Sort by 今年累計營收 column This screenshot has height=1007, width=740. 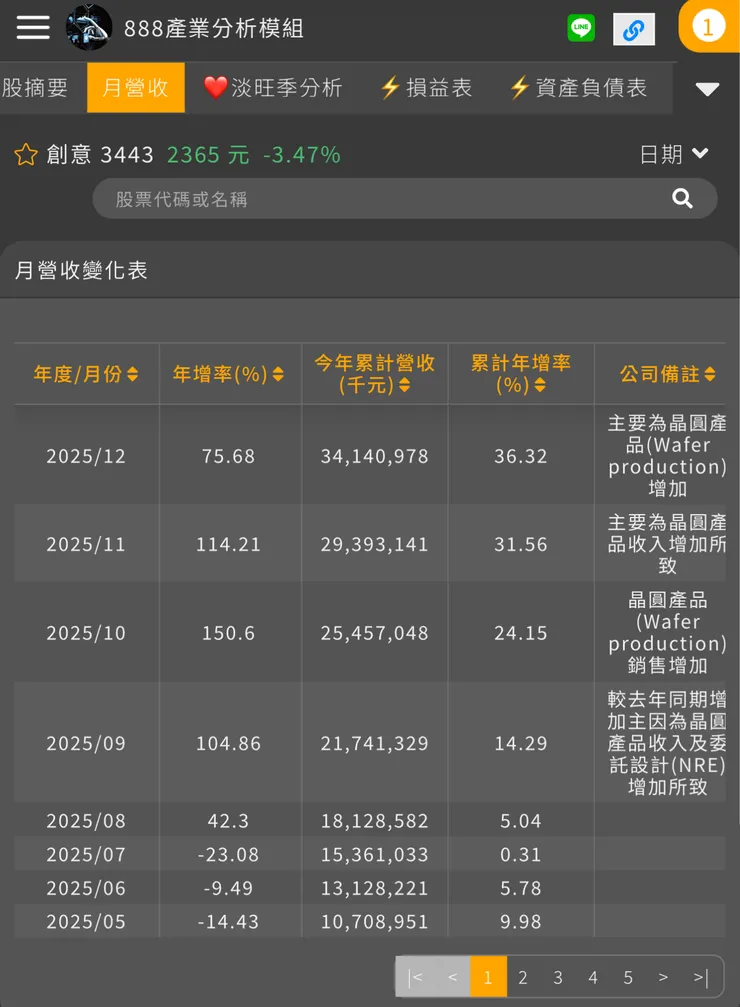tap(374, 374)
